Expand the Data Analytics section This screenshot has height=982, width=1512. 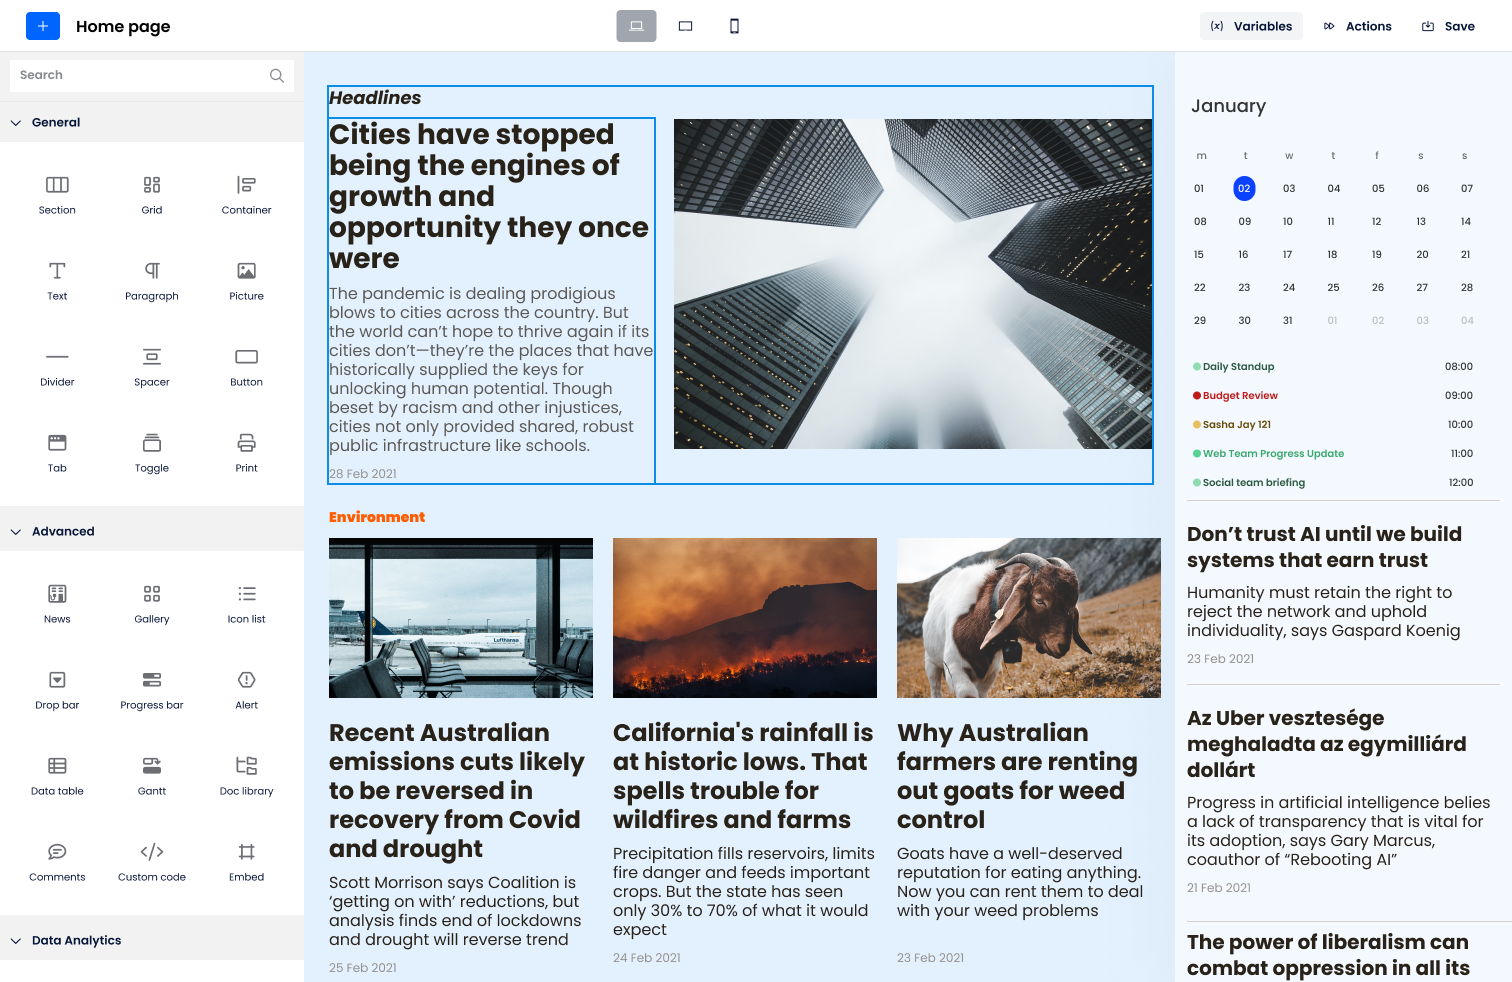76,940
